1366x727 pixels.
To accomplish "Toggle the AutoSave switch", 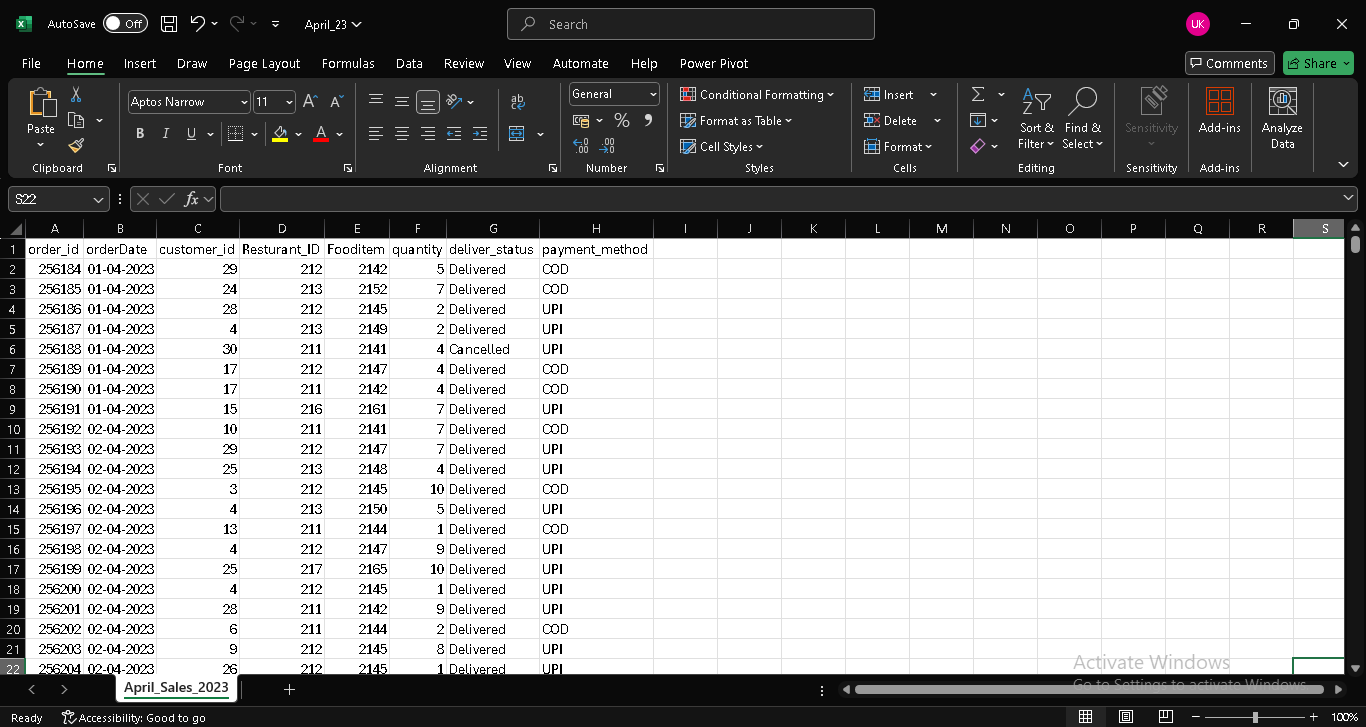I will point(125,24).
